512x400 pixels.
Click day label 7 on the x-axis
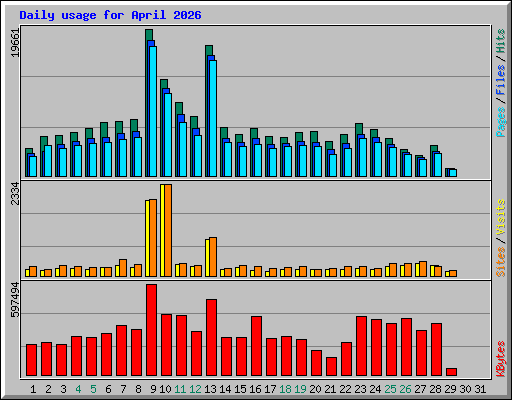click(123, 389)
